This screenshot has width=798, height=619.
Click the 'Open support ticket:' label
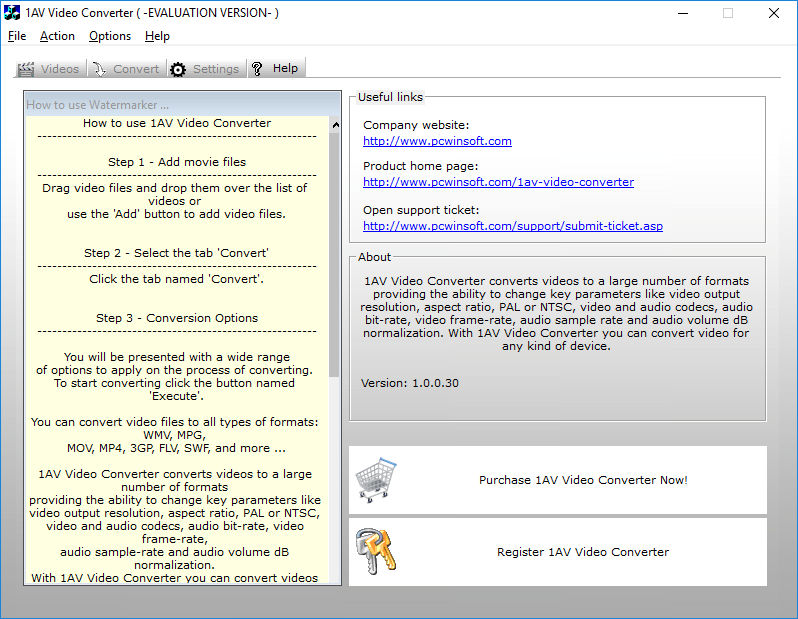point(421,210)
